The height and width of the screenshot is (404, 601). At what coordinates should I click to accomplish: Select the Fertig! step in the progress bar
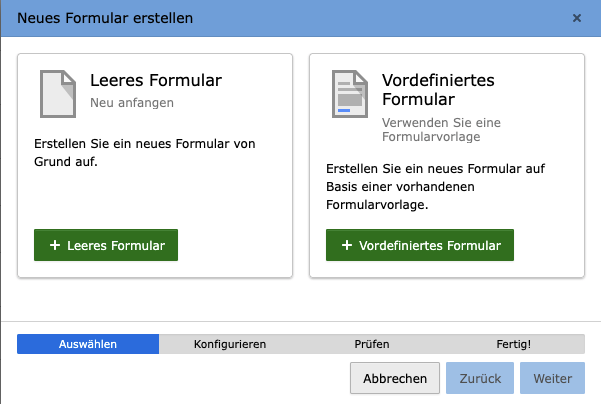[513, 344]
